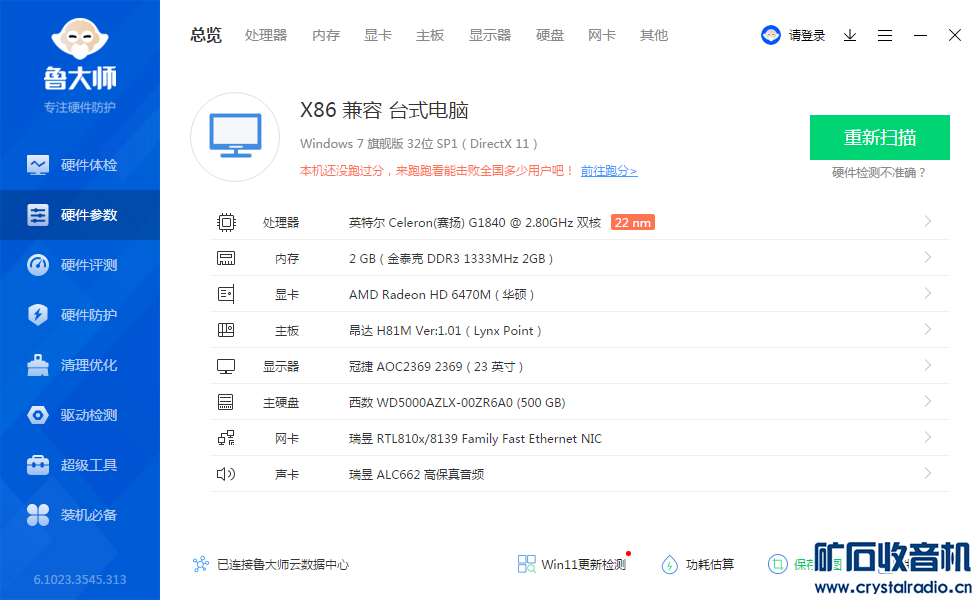The width and height of the screenshot is (980, 600).
Task: Click the green 重新扫描 rescan button
Action: pos(879,138)
